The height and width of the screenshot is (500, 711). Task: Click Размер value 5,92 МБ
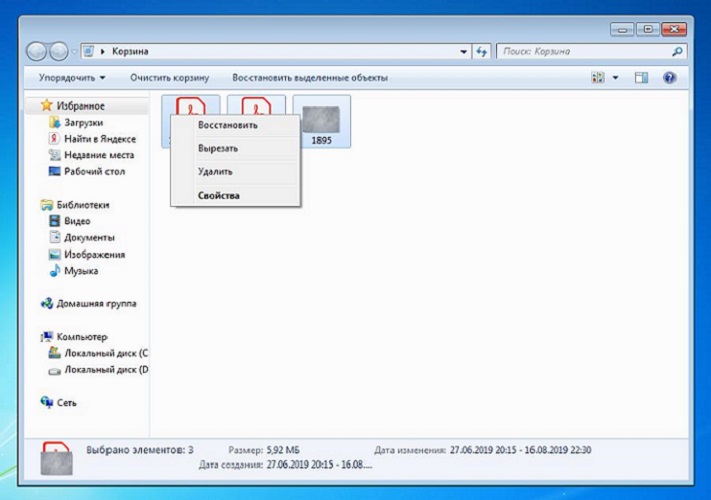click(283, 450)
